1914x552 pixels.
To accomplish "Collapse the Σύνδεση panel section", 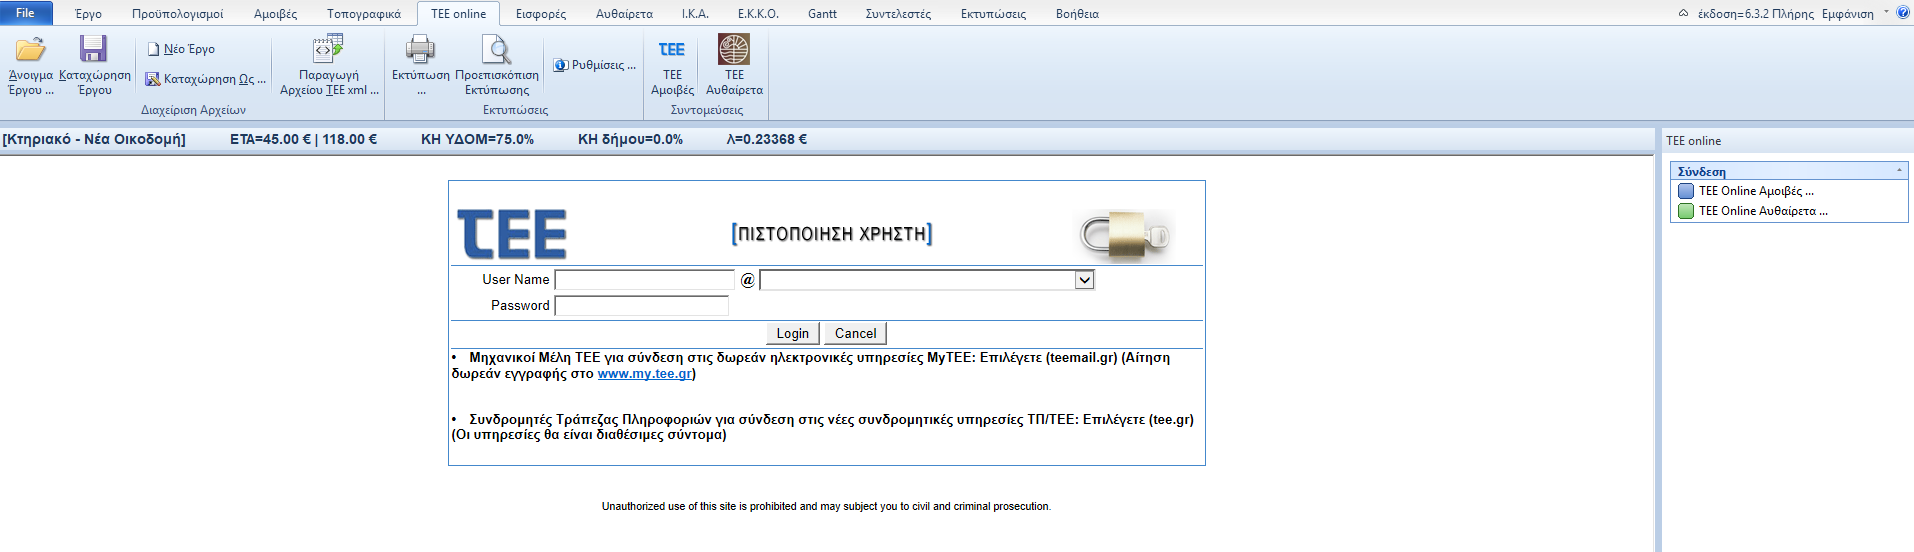I will 1899,171.
